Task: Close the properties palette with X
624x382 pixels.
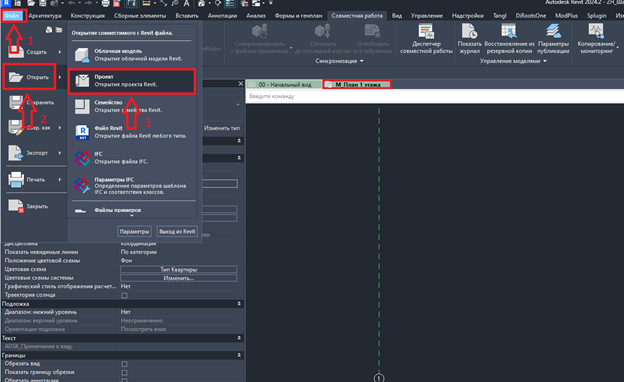Action: coord(240,84)
